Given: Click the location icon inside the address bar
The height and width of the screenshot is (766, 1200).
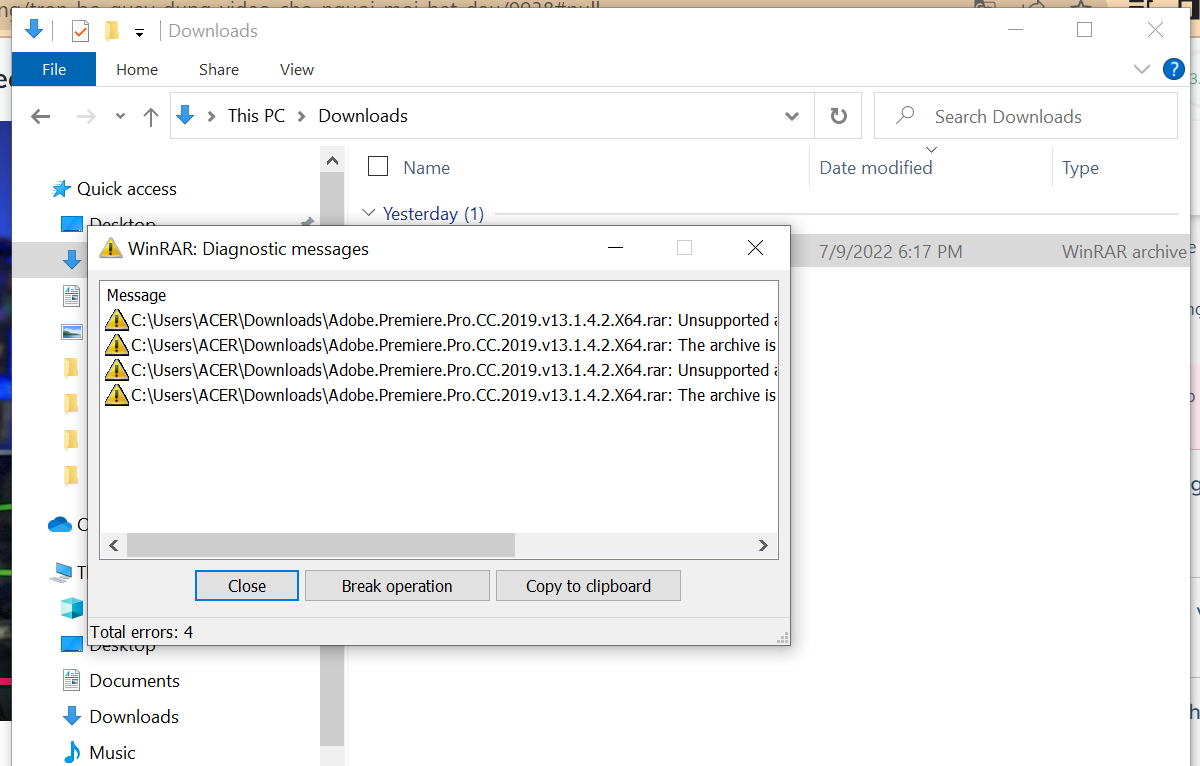Looking at the screenshot, I should (185, 115).
